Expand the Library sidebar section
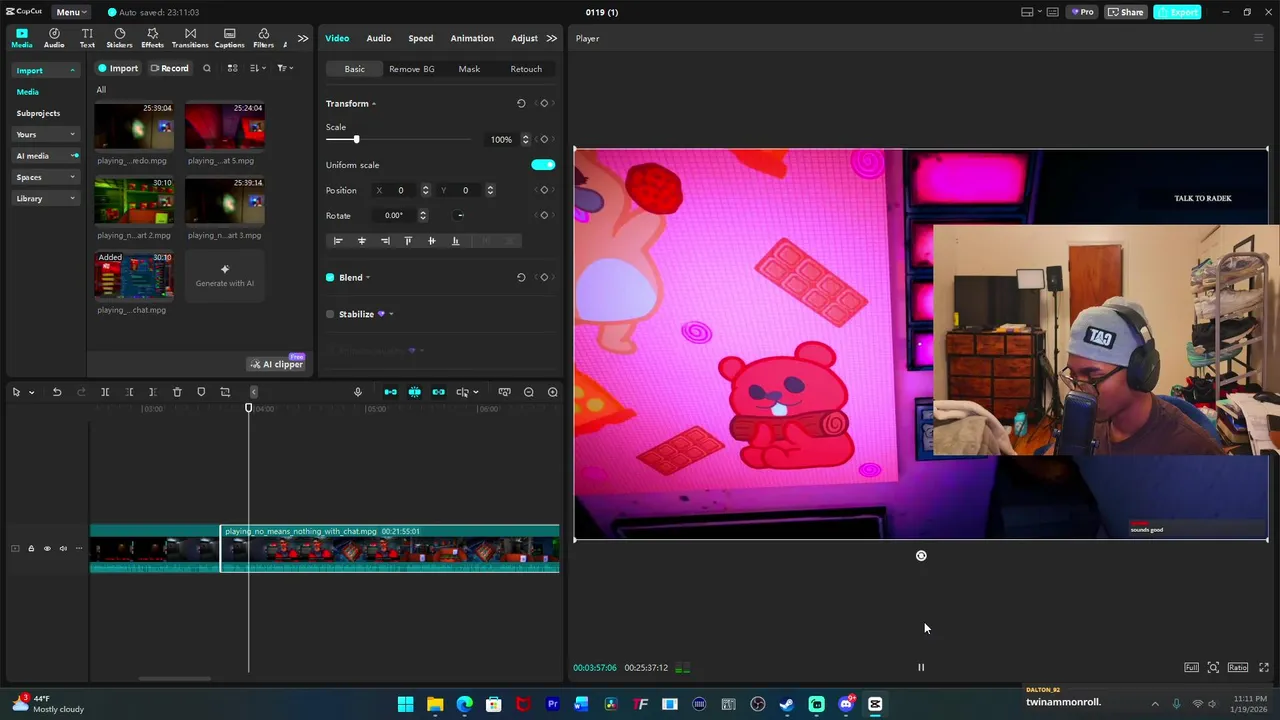This screenshot has width=1280, height=720. pos(46,198)
